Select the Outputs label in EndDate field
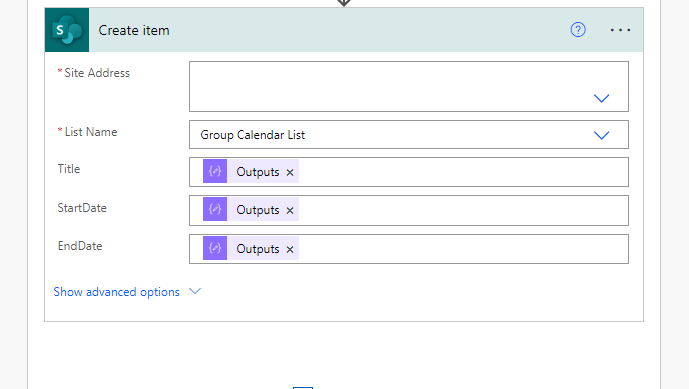Screen dimensions: 689x389 (257, 249)
